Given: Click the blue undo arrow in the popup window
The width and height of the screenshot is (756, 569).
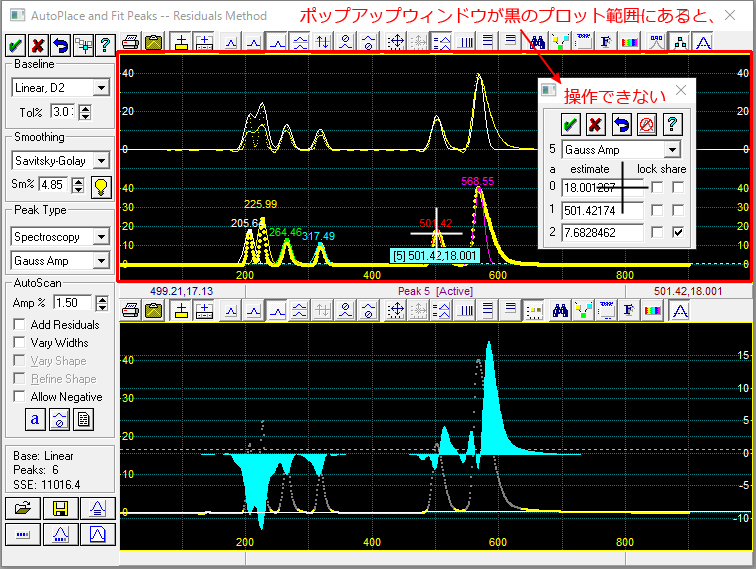Looking at the screenshot, I should (621, 124).
